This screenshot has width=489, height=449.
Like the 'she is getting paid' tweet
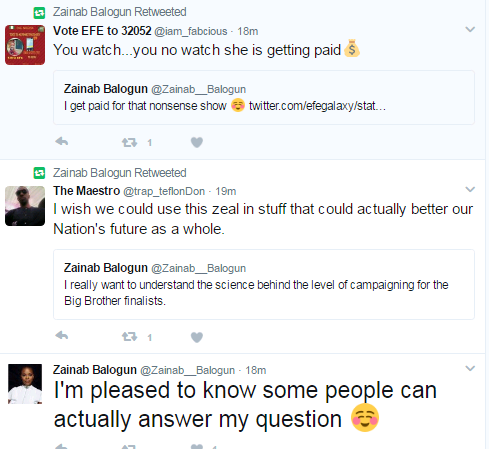pyautogui.click(x=197, y=142)
